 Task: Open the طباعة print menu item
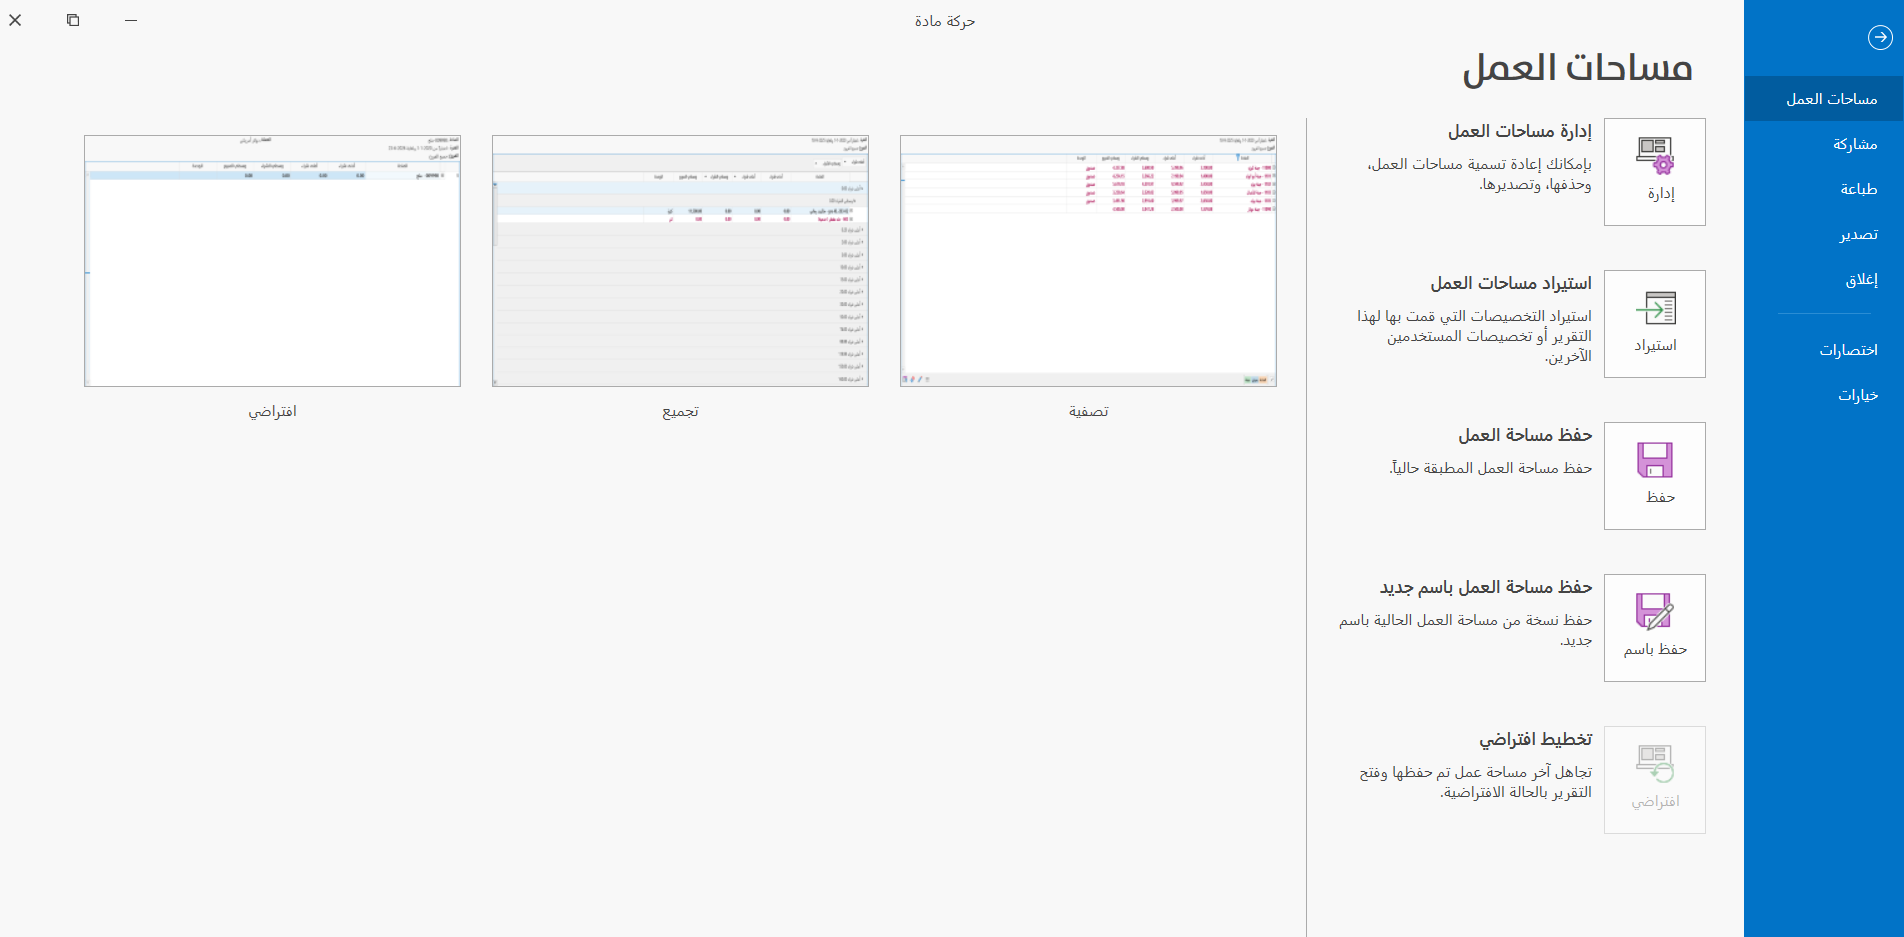pyautogui.click(x=1824, y=189)
